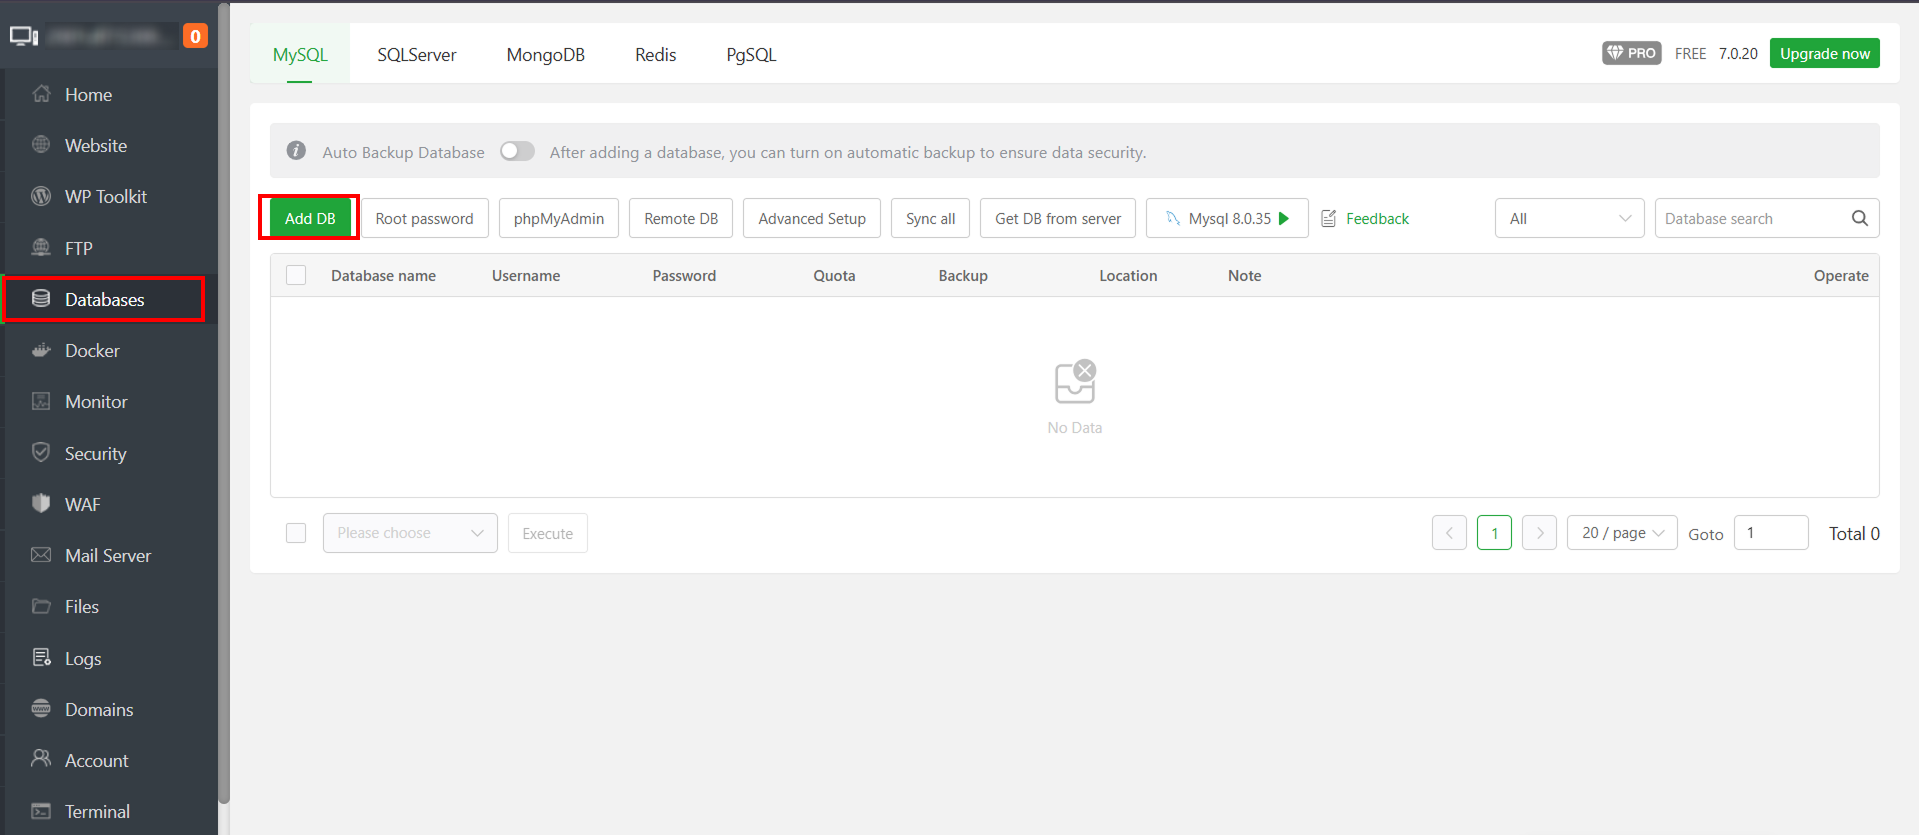
Task: Click the Monitor icon in sidebar
Action: [x=41, y=401]
